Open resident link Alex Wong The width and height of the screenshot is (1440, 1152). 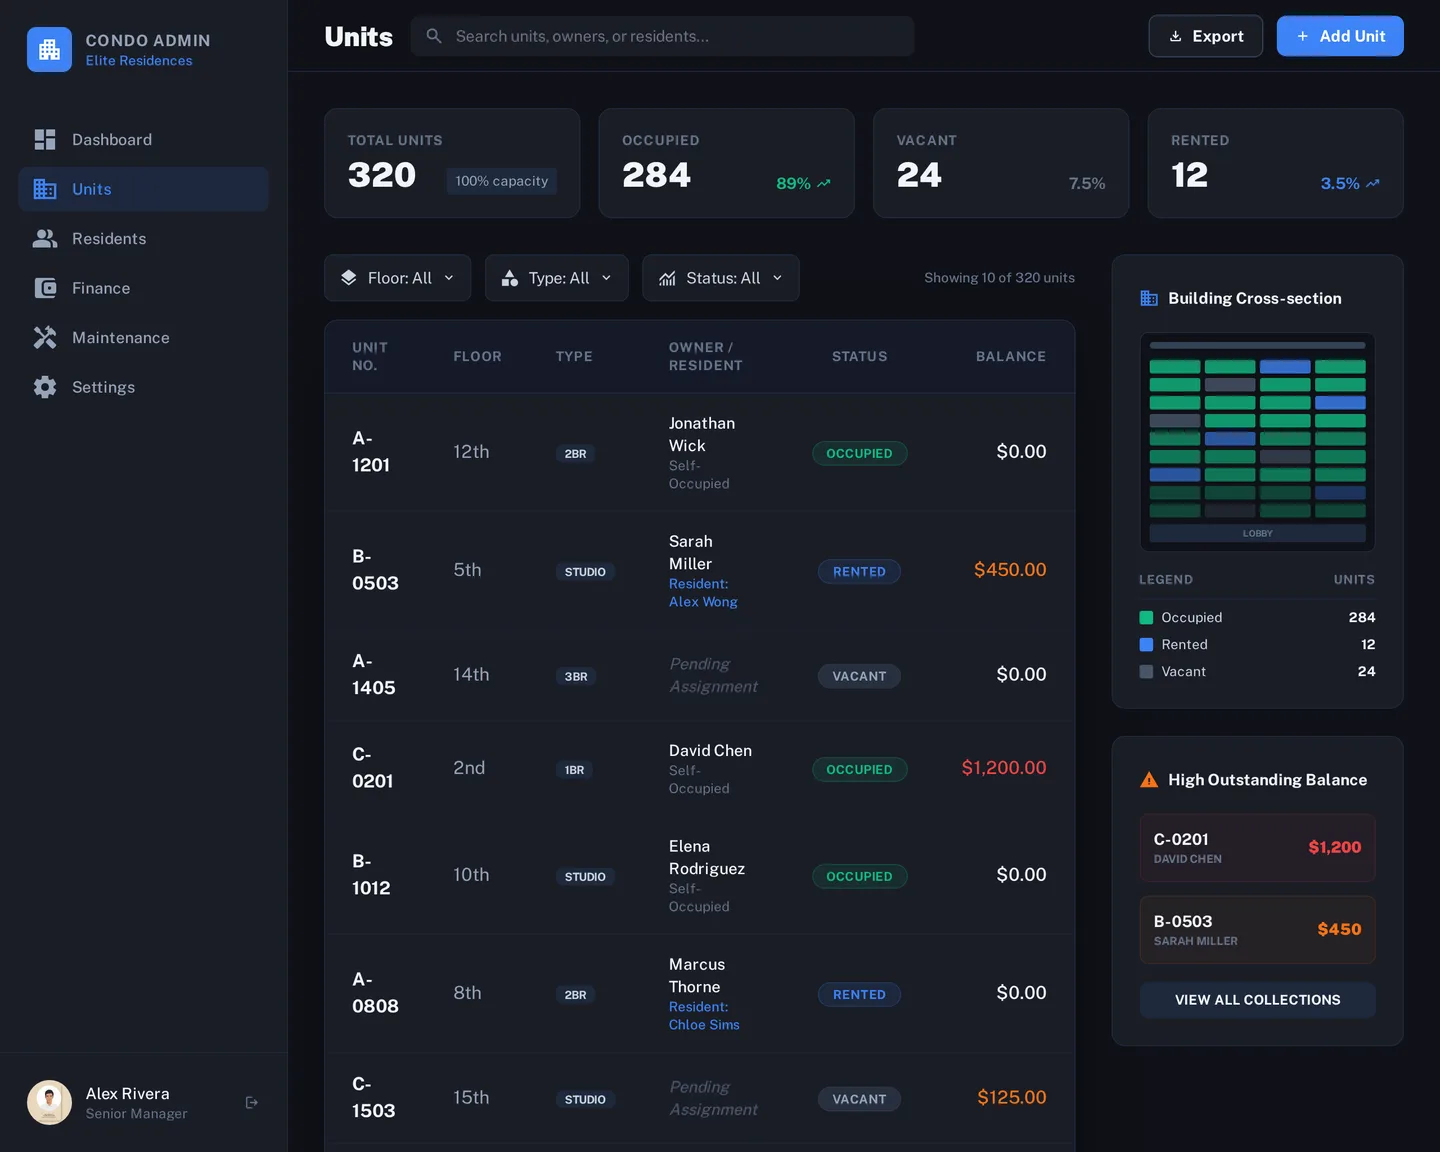(x=703, y=601)
